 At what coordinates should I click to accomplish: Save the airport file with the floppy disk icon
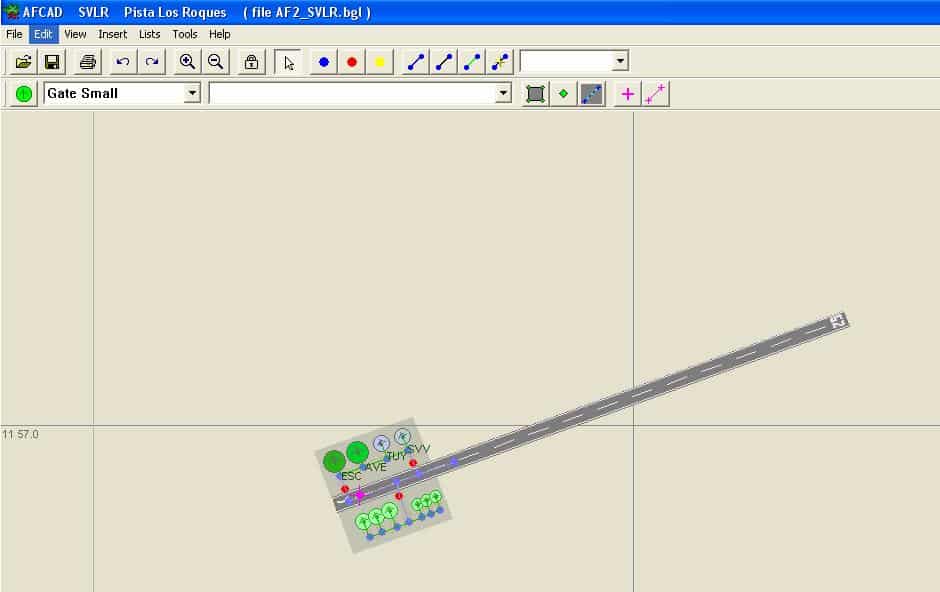(52, 62)
